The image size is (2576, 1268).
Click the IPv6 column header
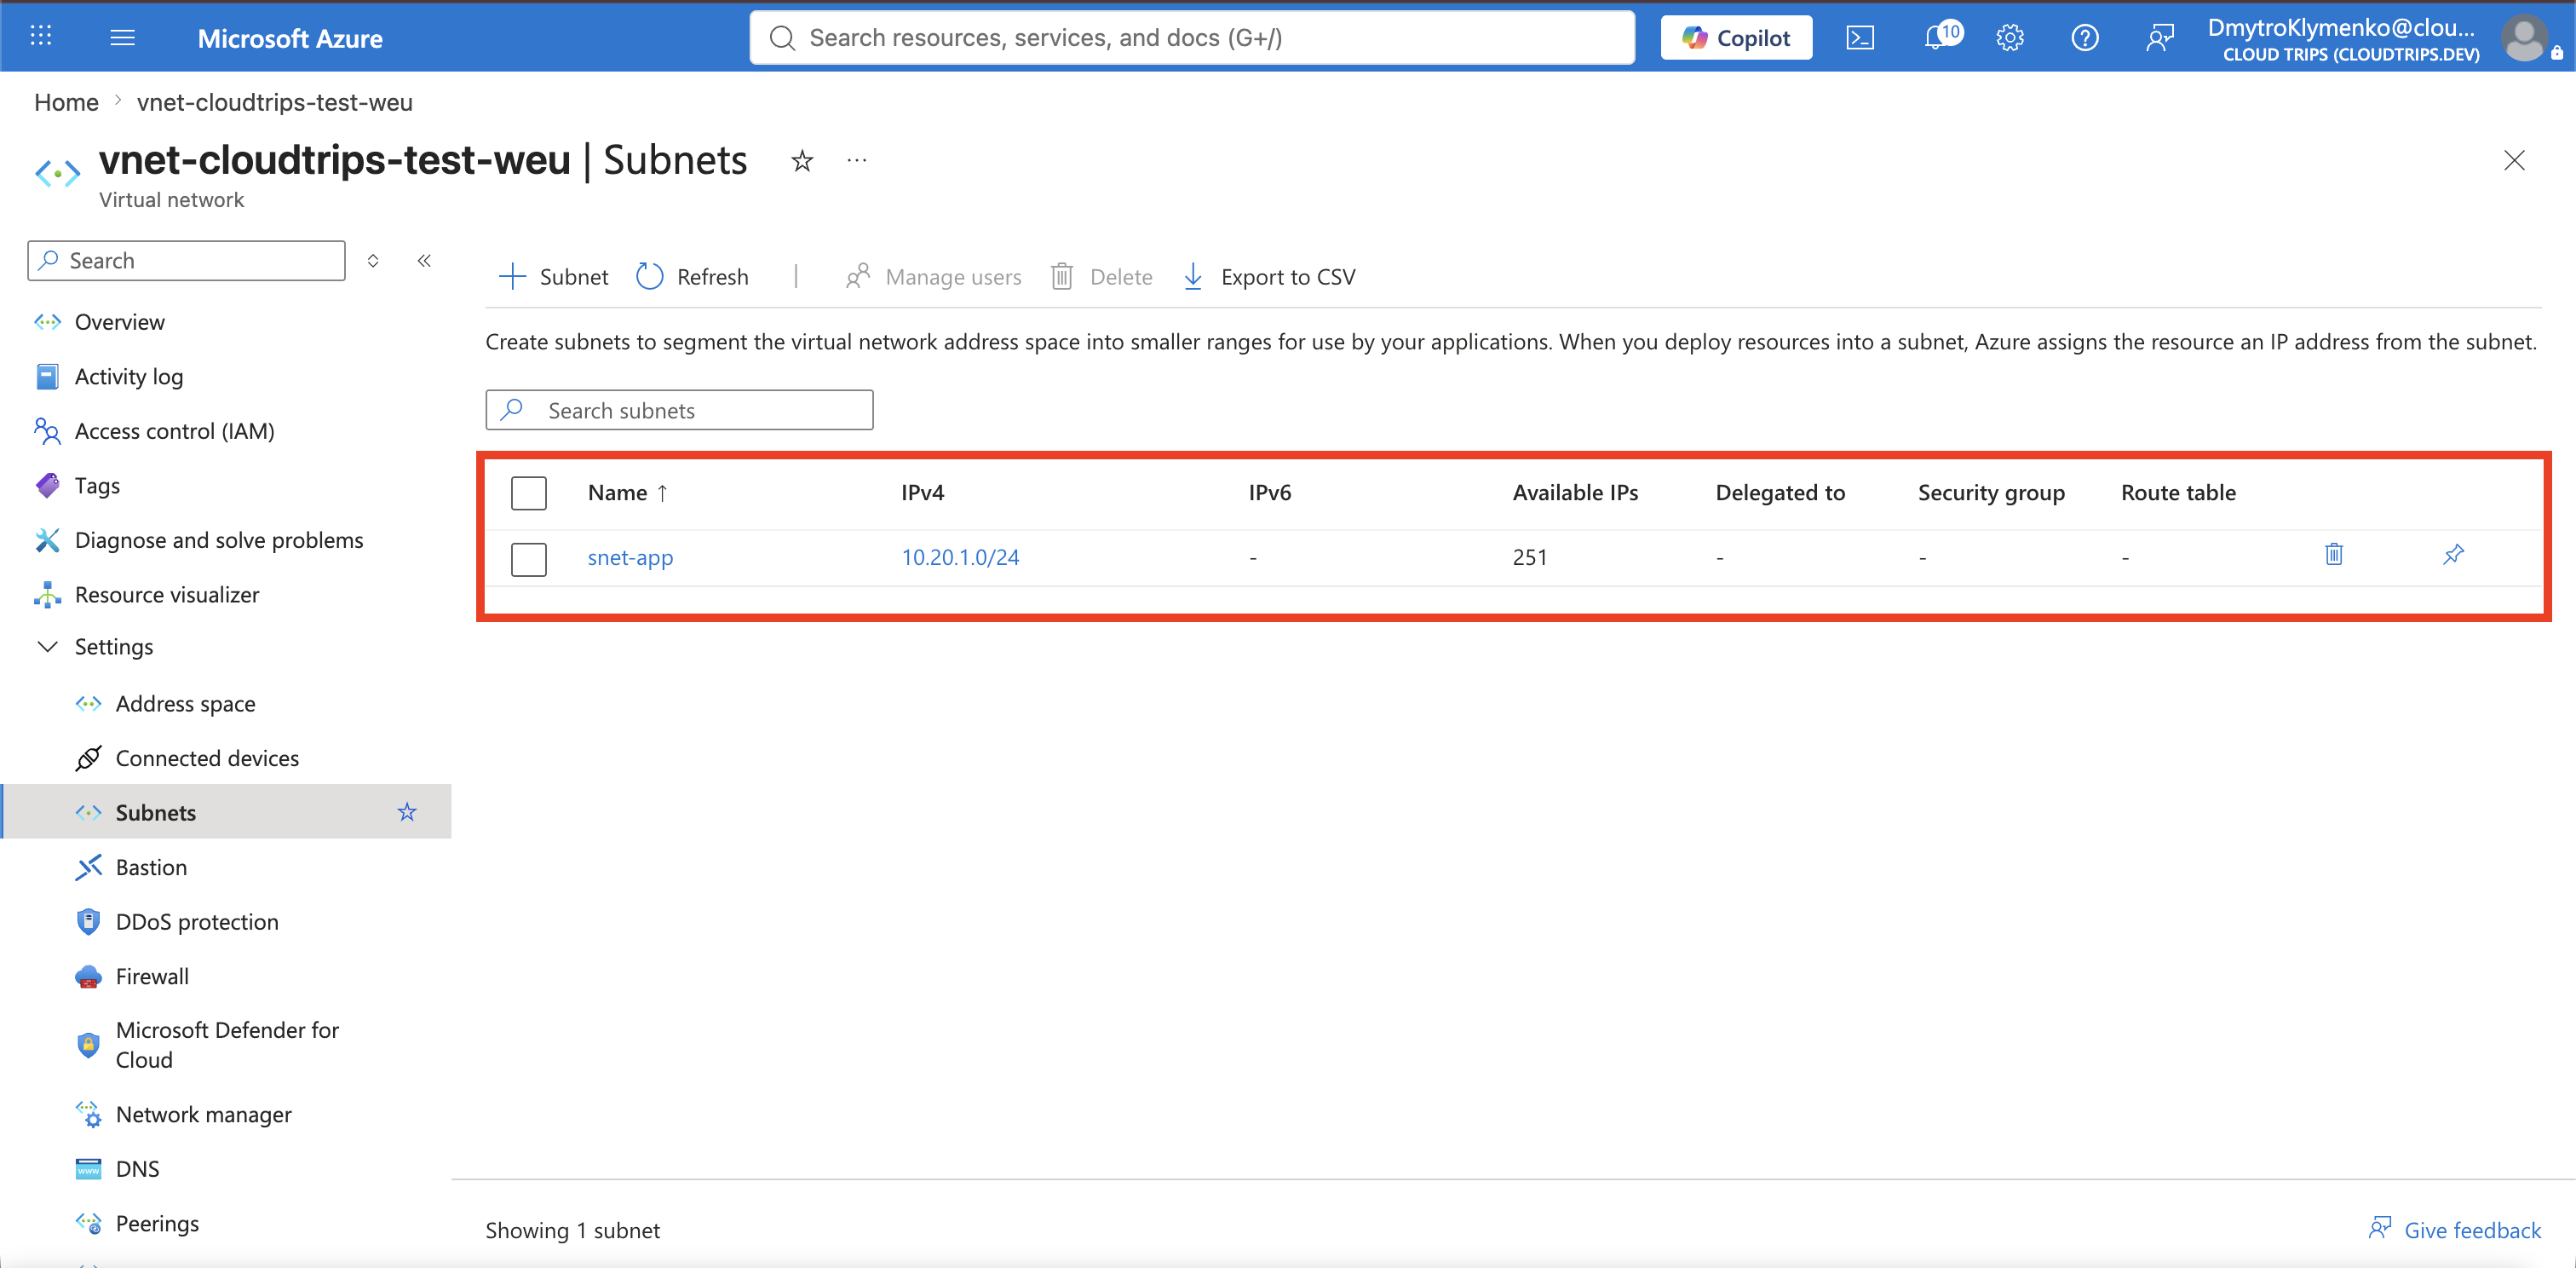tap(1270, 493)
